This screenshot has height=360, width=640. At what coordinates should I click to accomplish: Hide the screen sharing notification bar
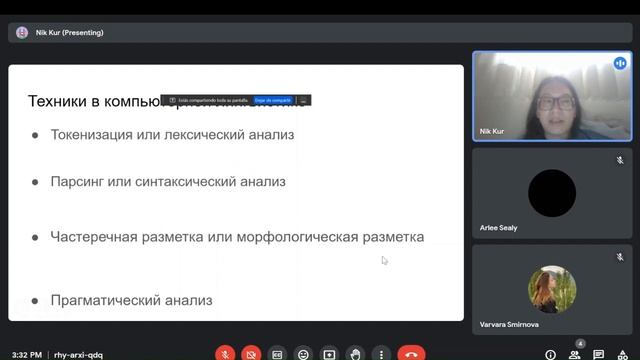tap(303, 100)
